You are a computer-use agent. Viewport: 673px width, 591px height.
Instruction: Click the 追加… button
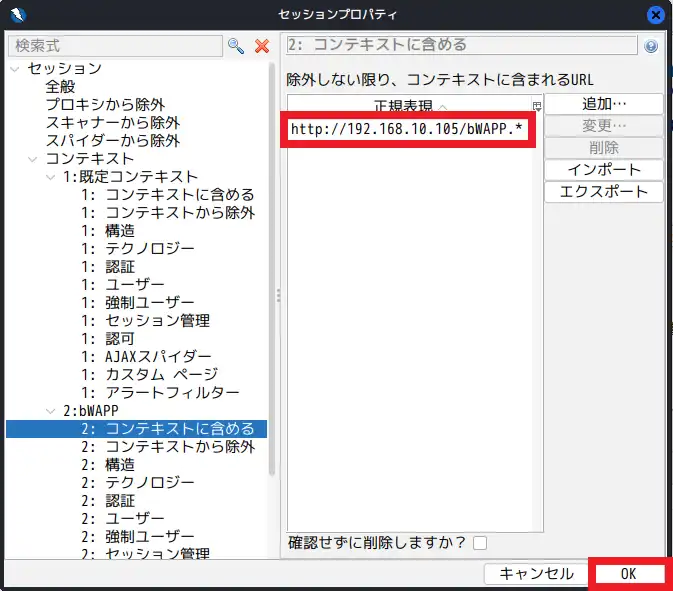pyautogui.click(x=604, y=104)
